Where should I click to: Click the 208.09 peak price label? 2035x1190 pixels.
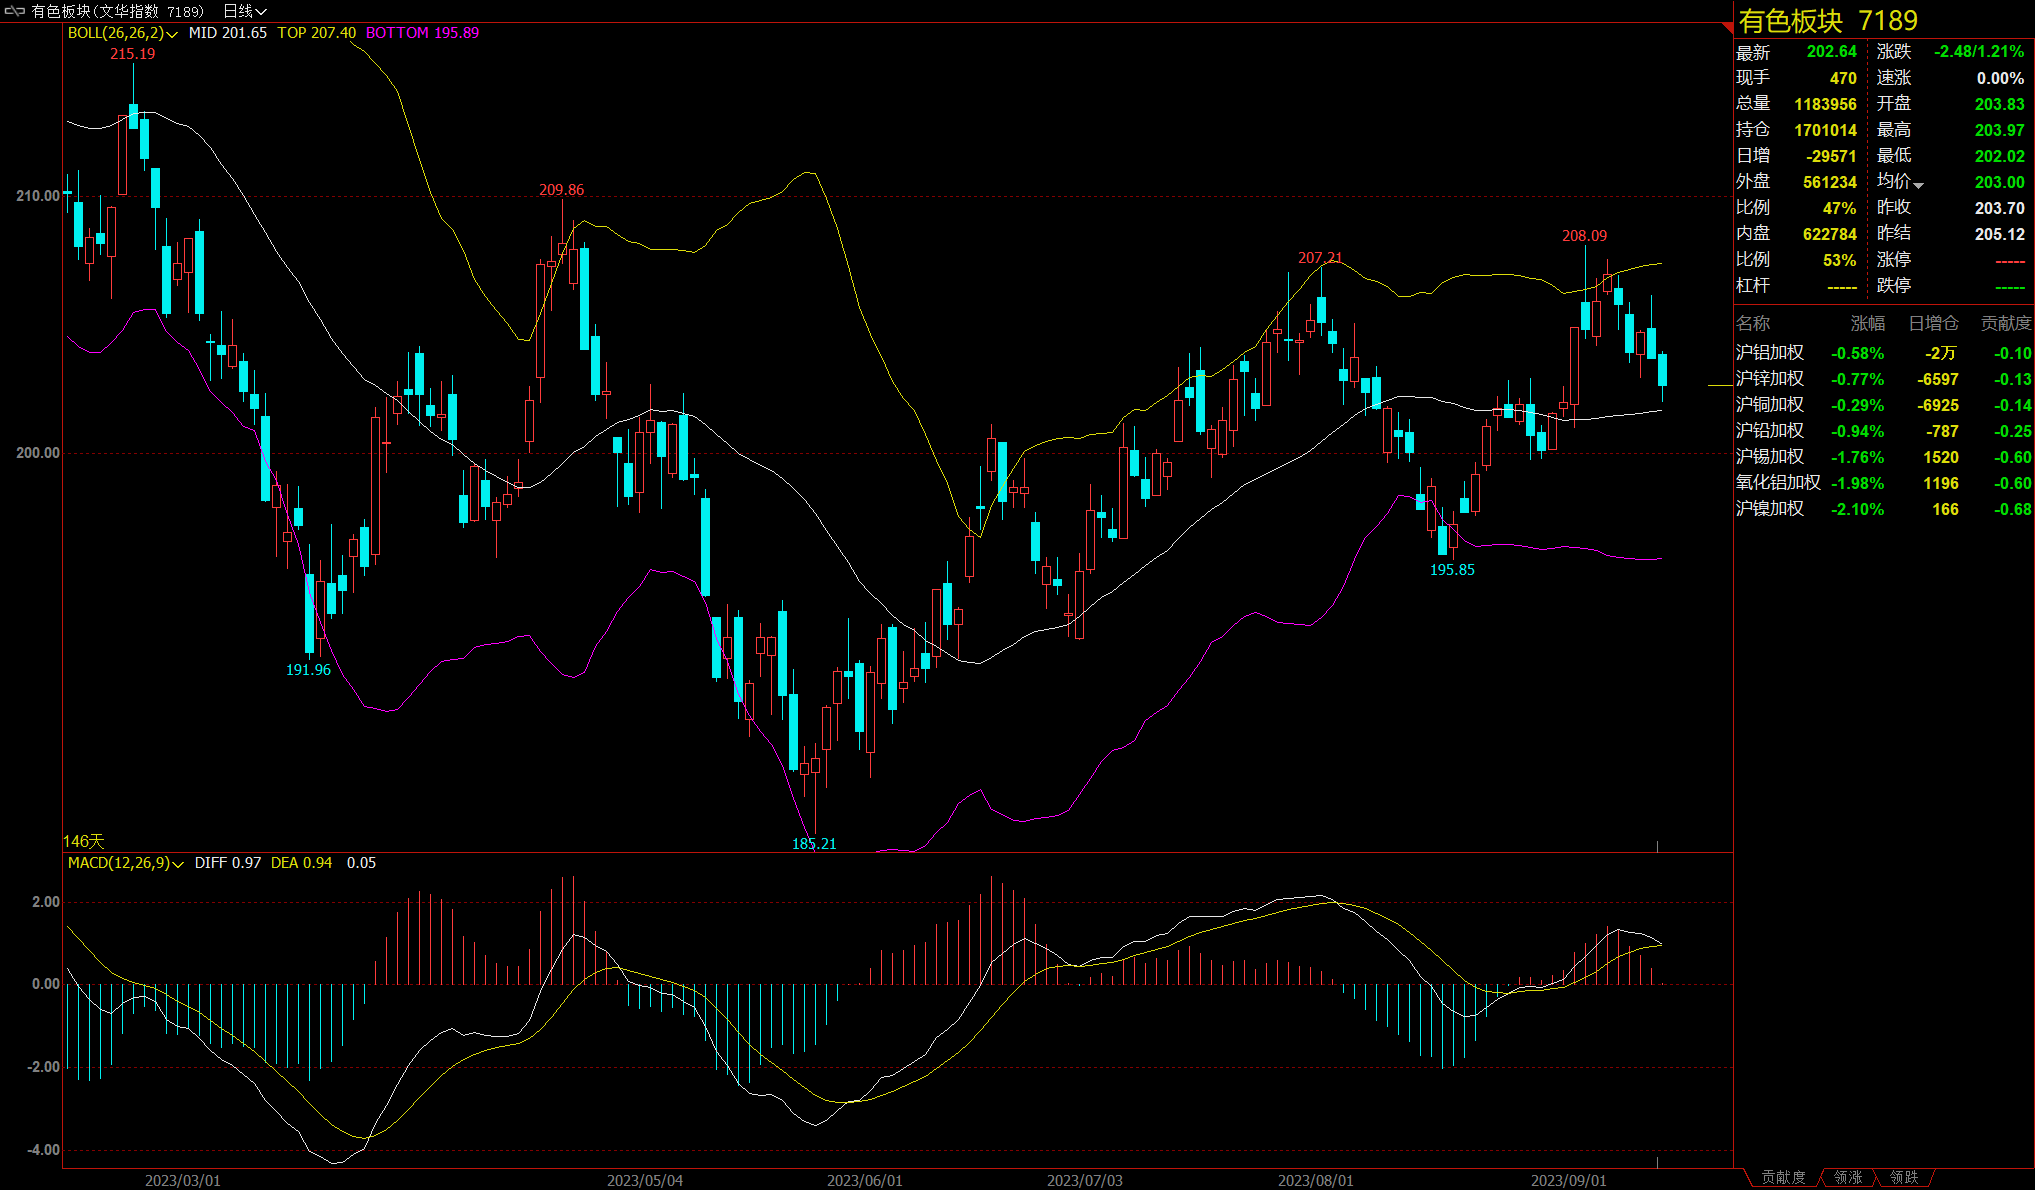click(1585, 236)
